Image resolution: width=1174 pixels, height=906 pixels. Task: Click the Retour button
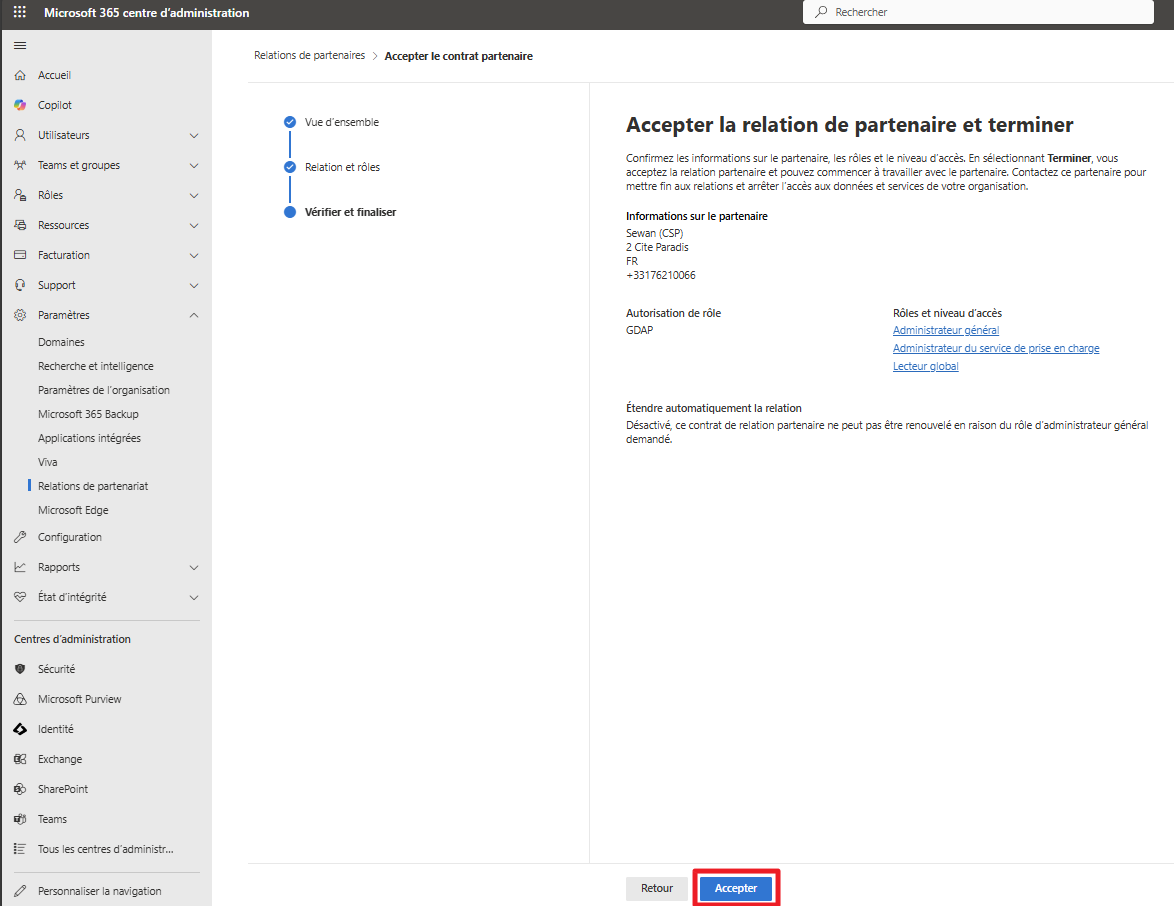click(x=657, y=888)
